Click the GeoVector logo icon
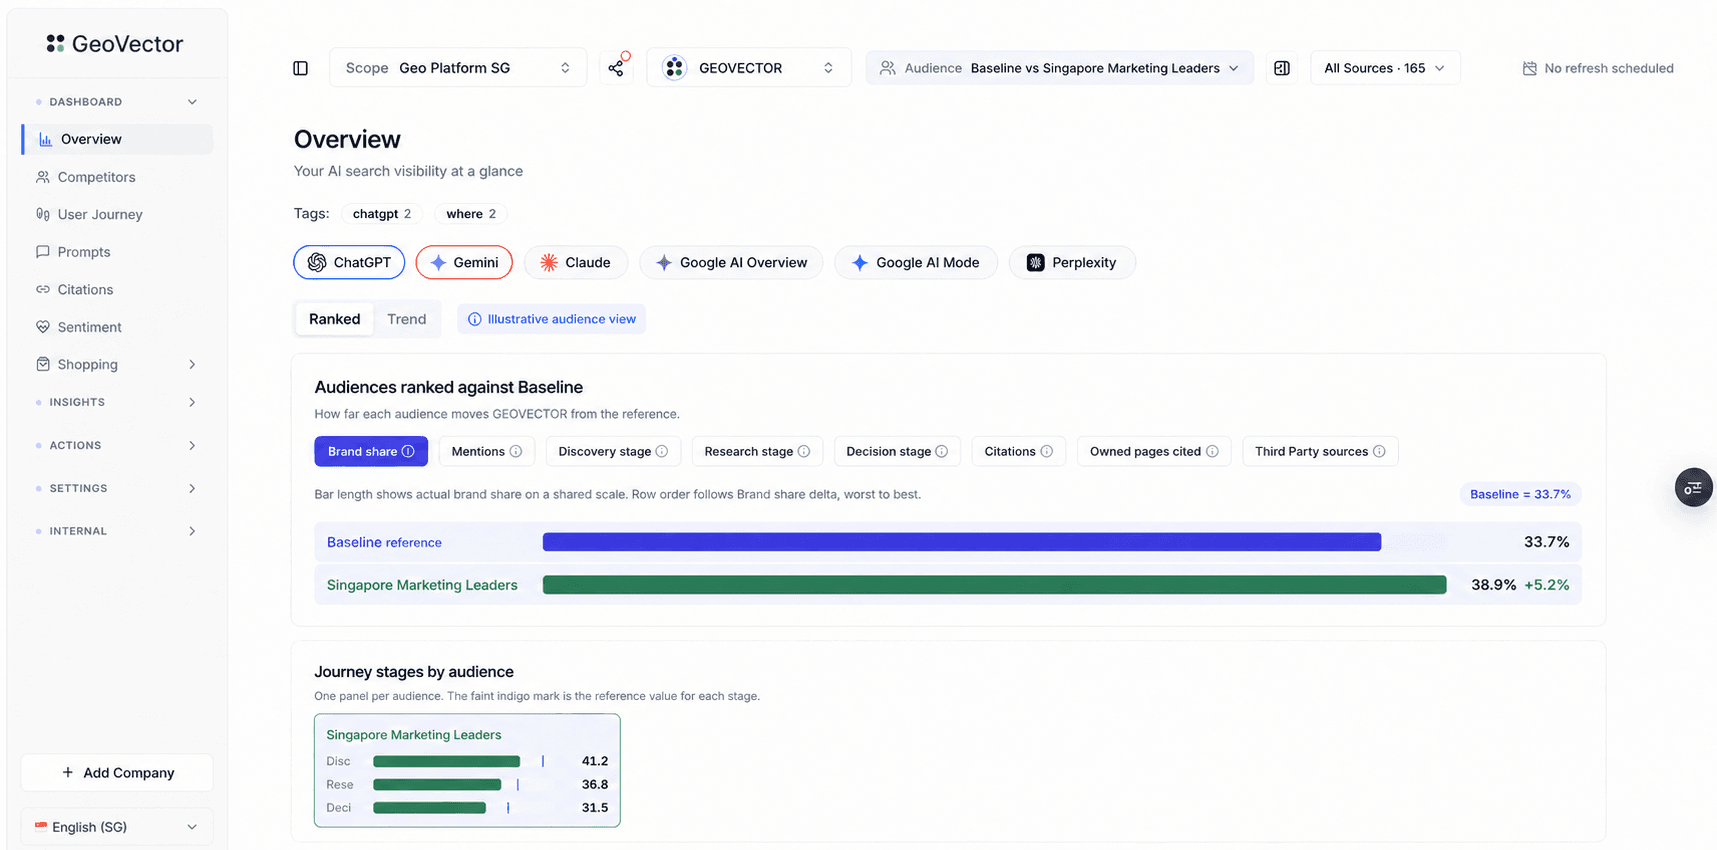The height and width of the screenshot is (850, 1717). coord(55,43)
